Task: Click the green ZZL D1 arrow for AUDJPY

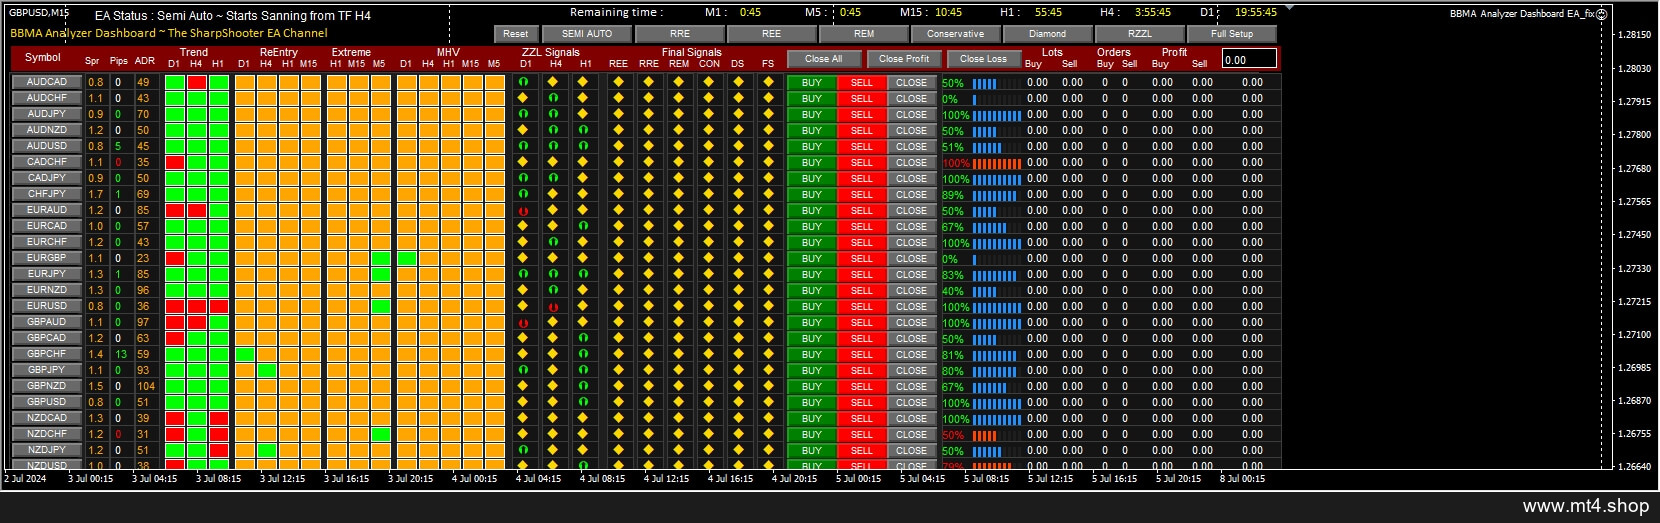Action: click(x=523, y=114)
